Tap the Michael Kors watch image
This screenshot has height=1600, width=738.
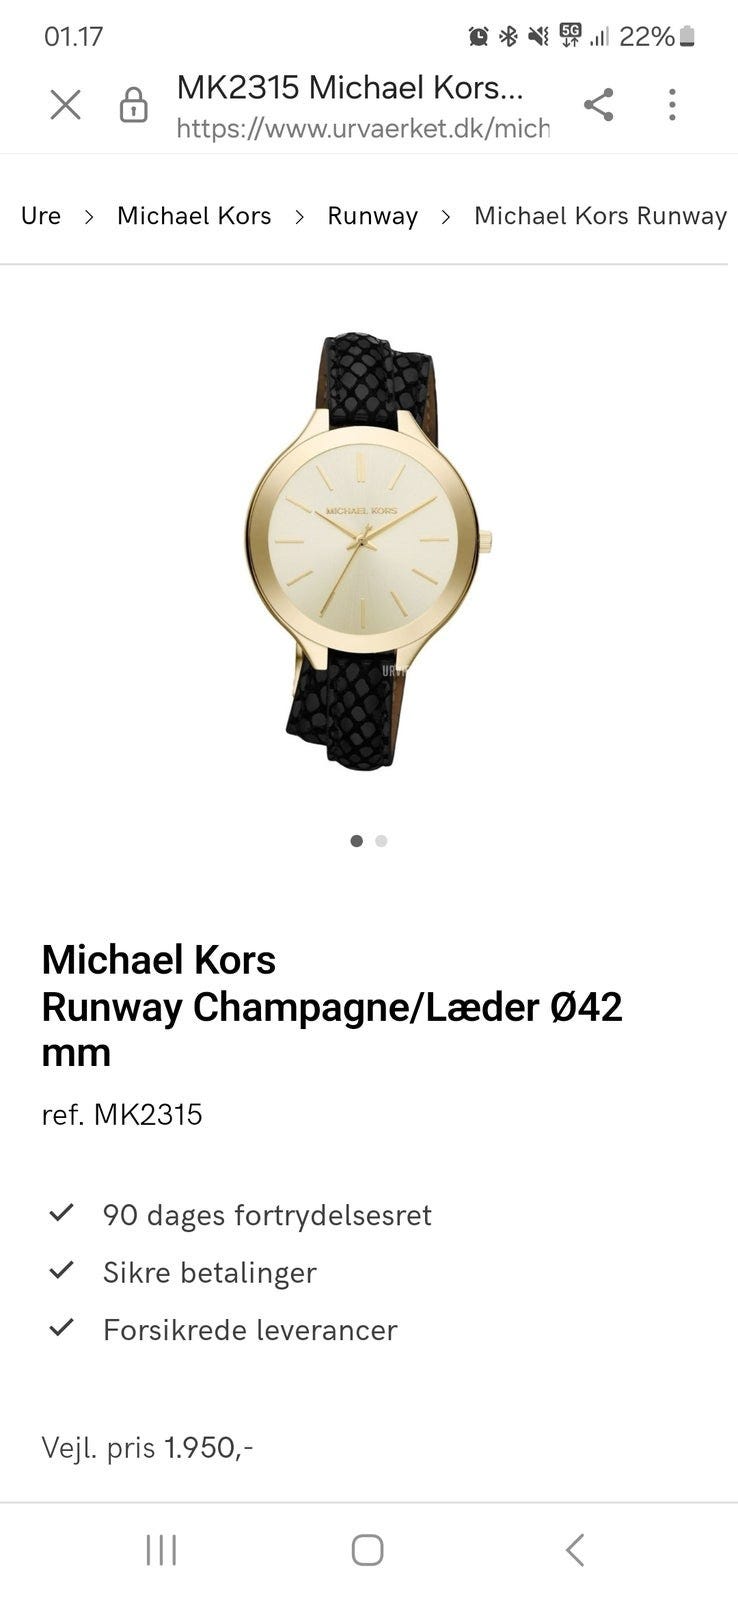pyautogui.click(x=369, y=549)
